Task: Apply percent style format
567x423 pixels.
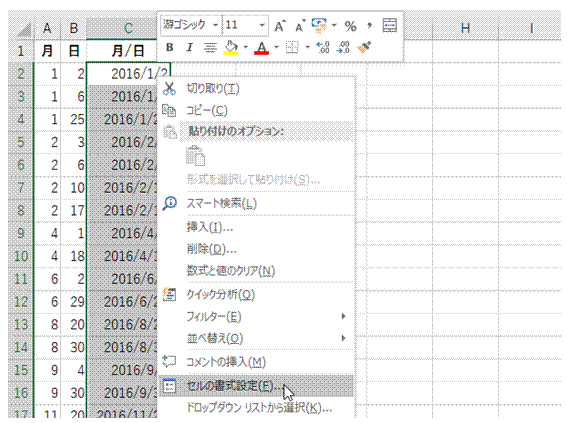Action: tap(350, 26)
